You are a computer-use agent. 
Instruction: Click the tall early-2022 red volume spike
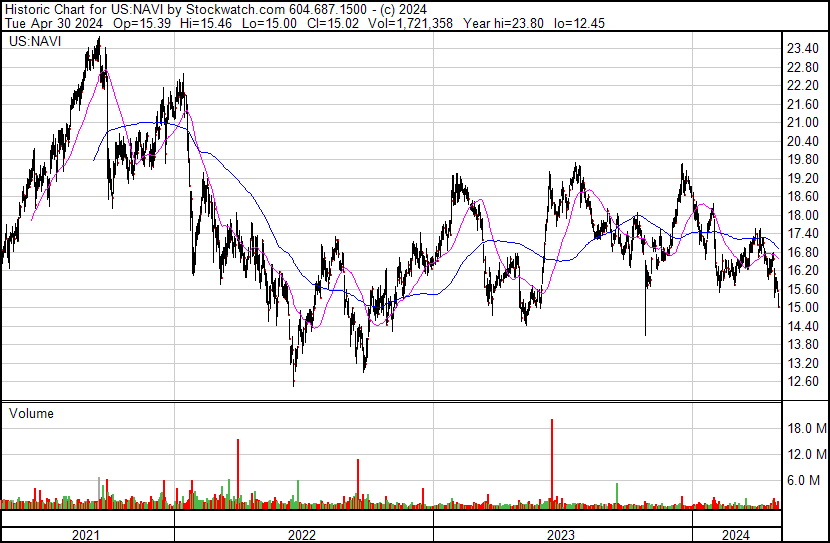238,474
